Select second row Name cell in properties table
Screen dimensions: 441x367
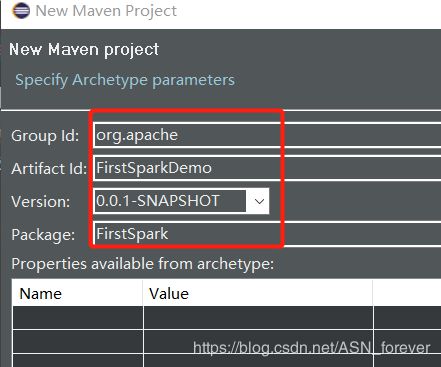78,342
